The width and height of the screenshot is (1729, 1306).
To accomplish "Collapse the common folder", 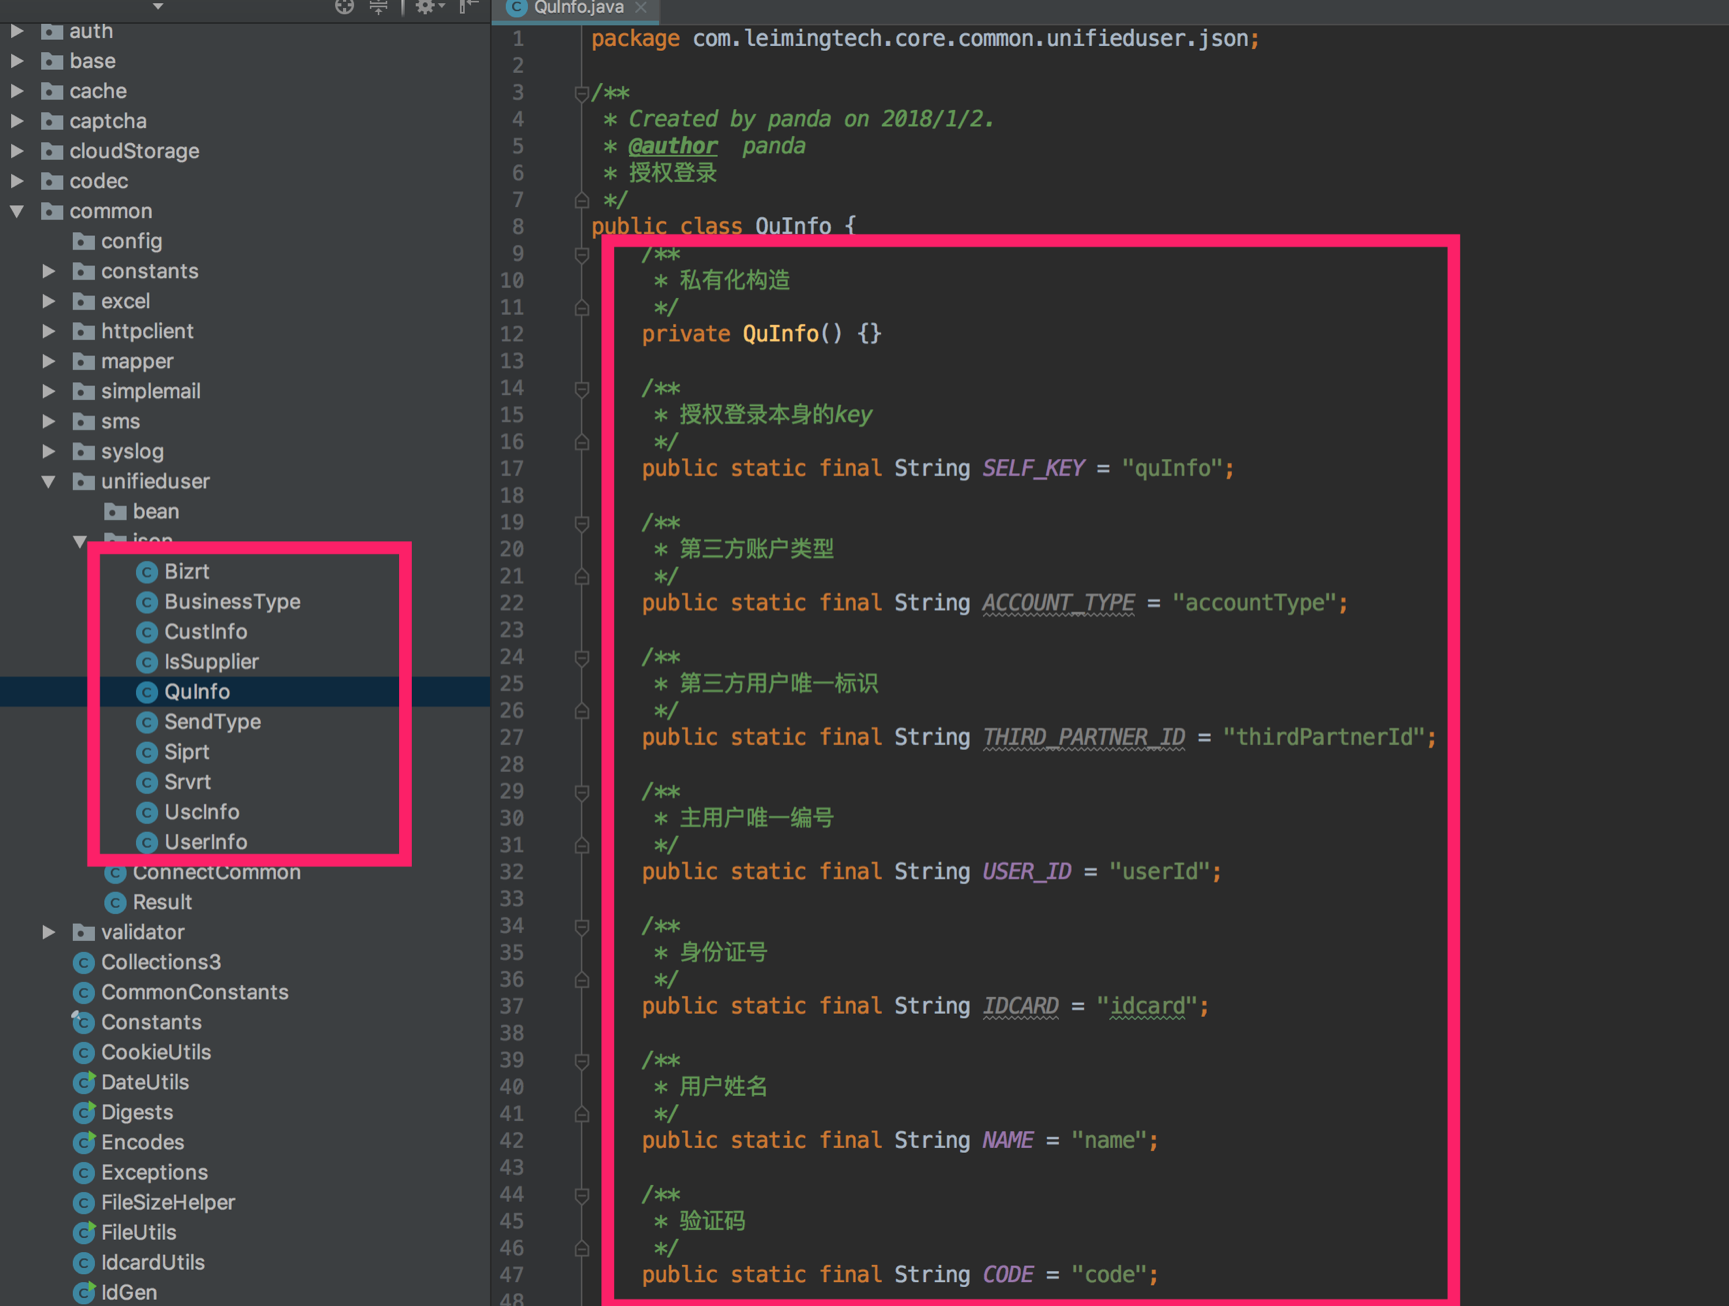I will (x=17, y=211).
